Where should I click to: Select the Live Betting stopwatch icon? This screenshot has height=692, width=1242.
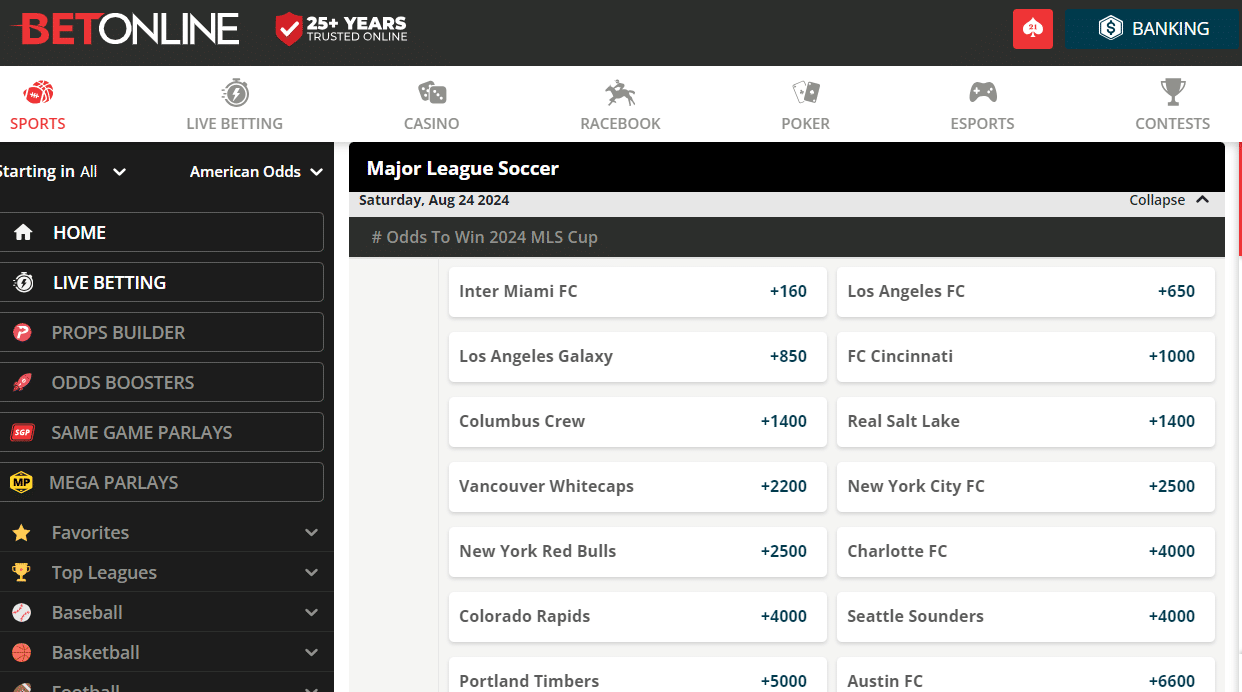coord(235,93)
